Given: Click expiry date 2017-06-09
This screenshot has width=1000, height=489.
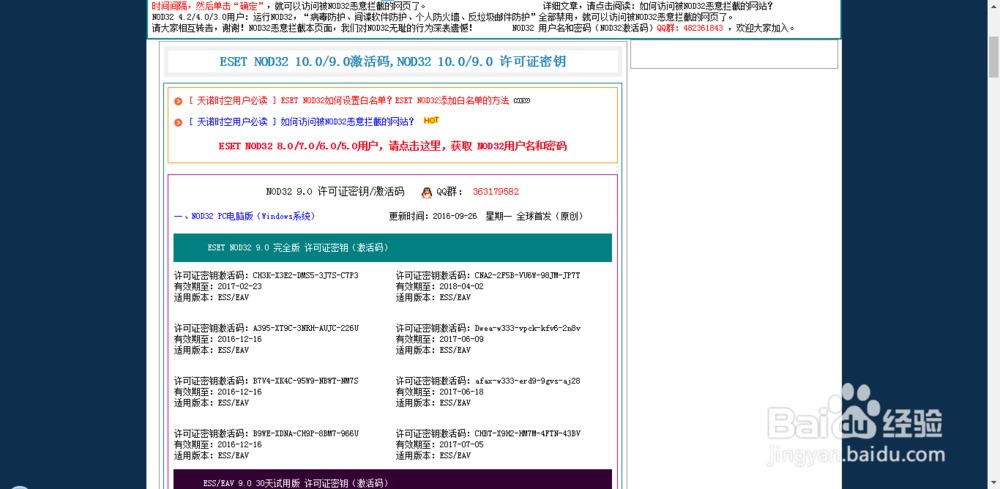Looking at the screenshot, I should (x=461, y=339).
